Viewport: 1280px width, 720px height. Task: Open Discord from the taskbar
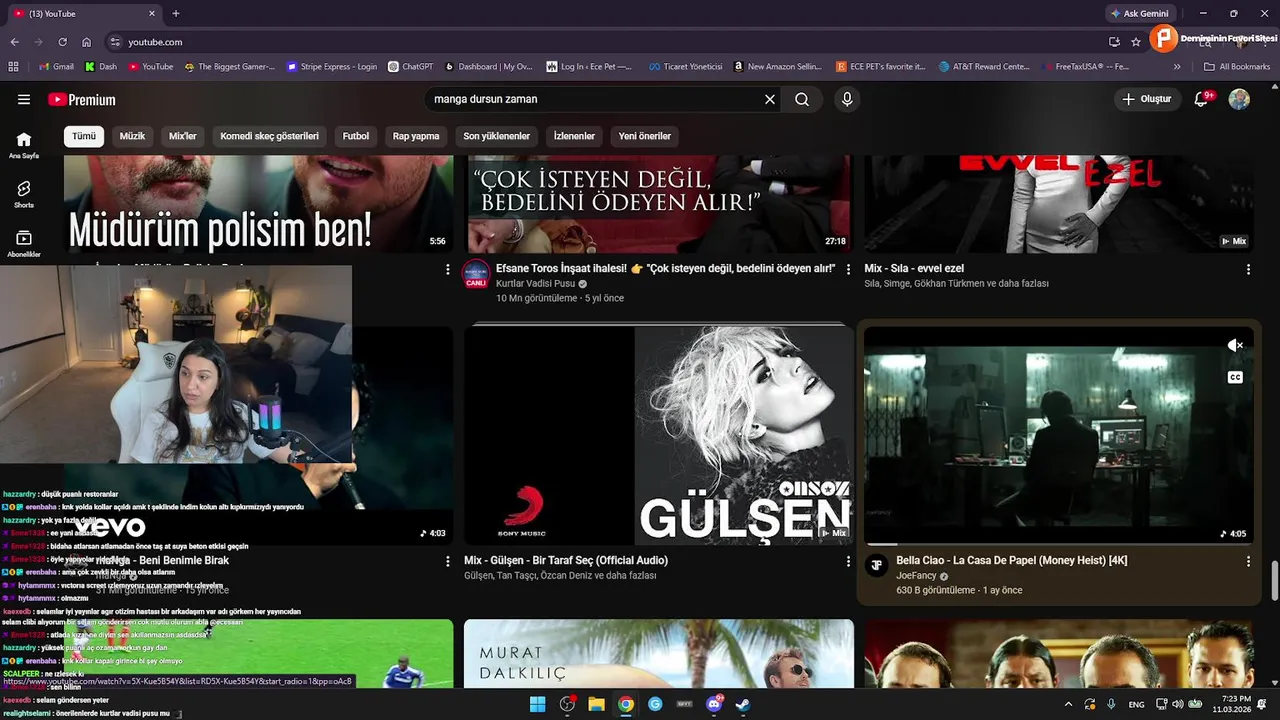click(x=714, y=704)
